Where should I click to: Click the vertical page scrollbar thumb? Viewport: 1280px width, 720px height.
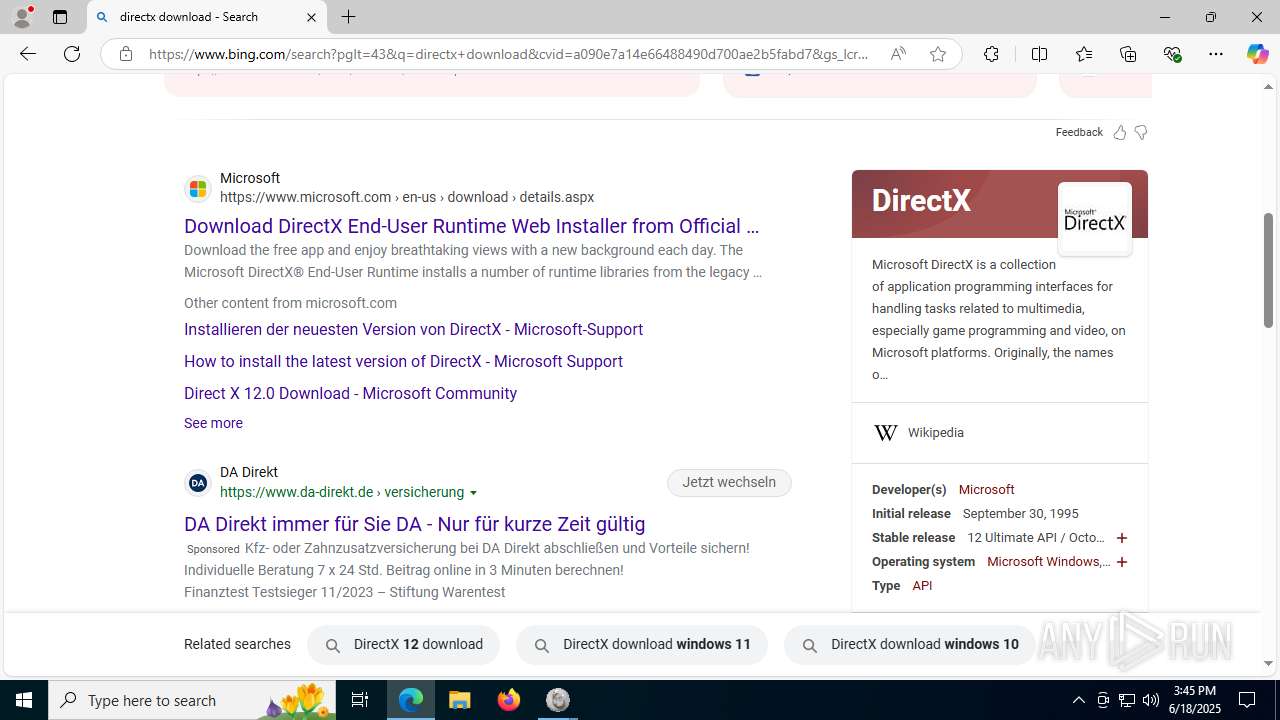1268,270
